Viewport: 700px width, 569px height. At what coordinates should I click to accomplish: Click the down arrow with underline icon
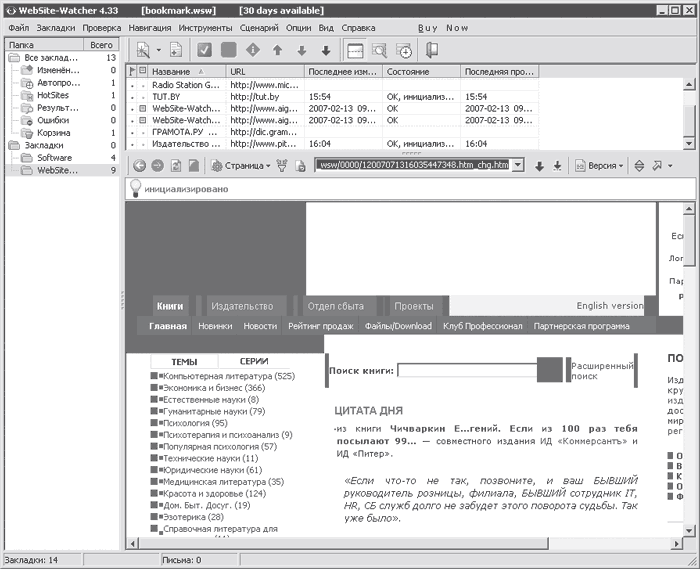click(x=557, y=166)
